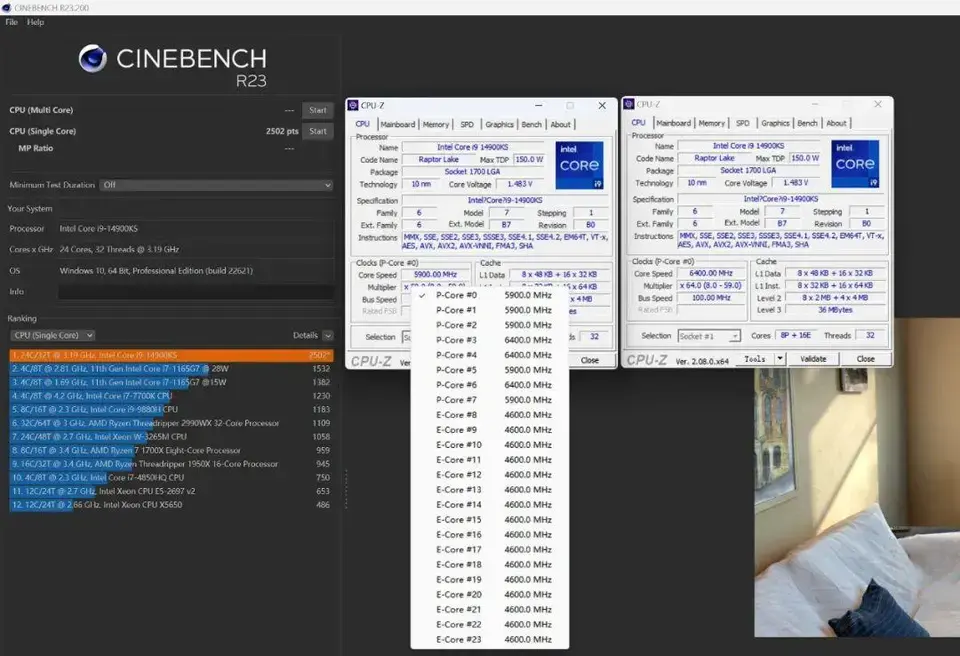This screenshot has height=656, width=960.
Task: Switch to Mainboard tab in left CPU-Z
Action: 398,124
